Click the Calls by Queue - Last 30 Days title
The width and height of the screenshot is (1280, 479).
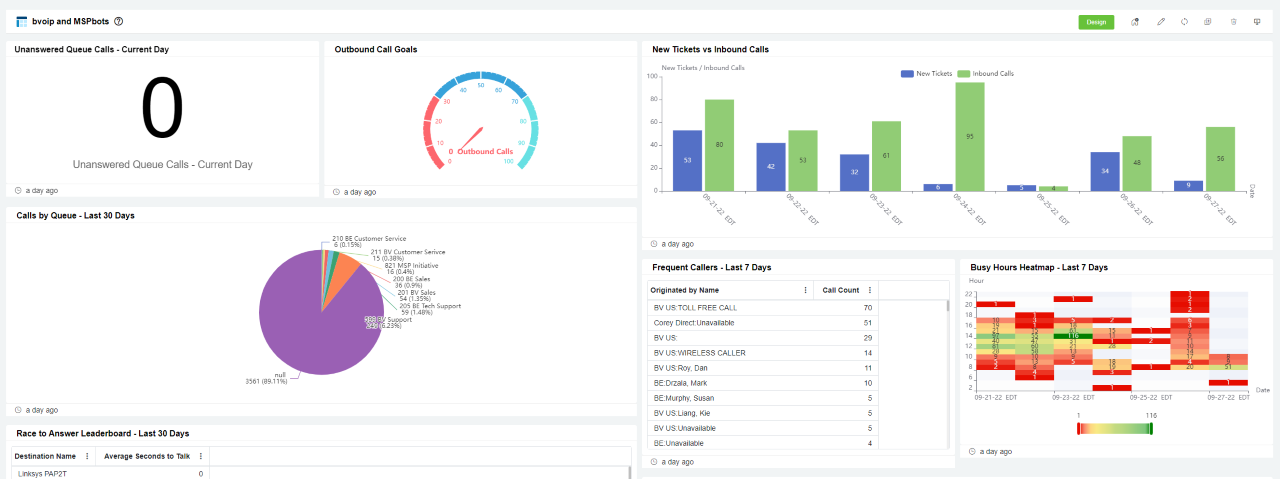pyautogui.click(x=74, y=215)
